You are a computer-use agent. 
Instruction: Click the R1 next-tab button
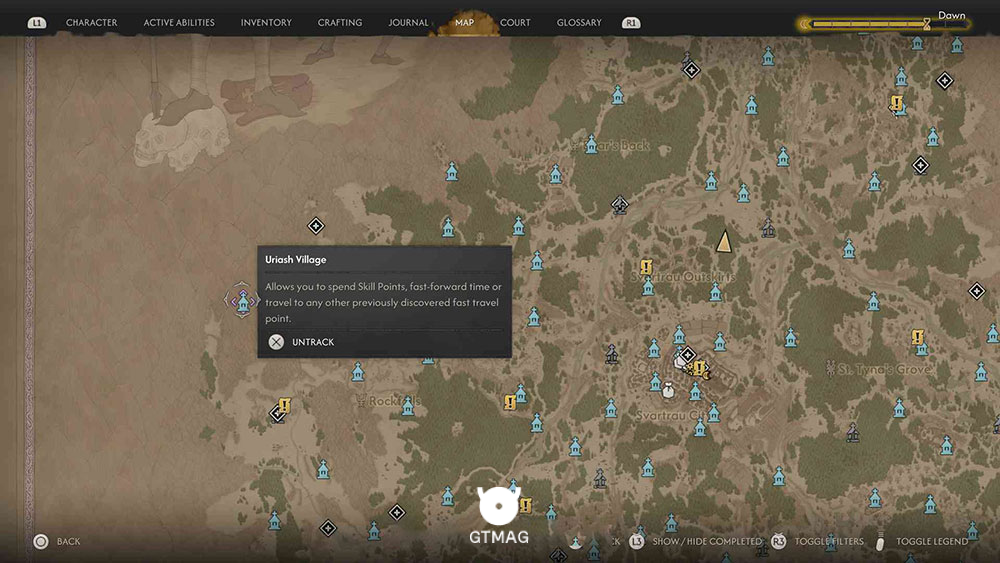(x=631, y=23)
